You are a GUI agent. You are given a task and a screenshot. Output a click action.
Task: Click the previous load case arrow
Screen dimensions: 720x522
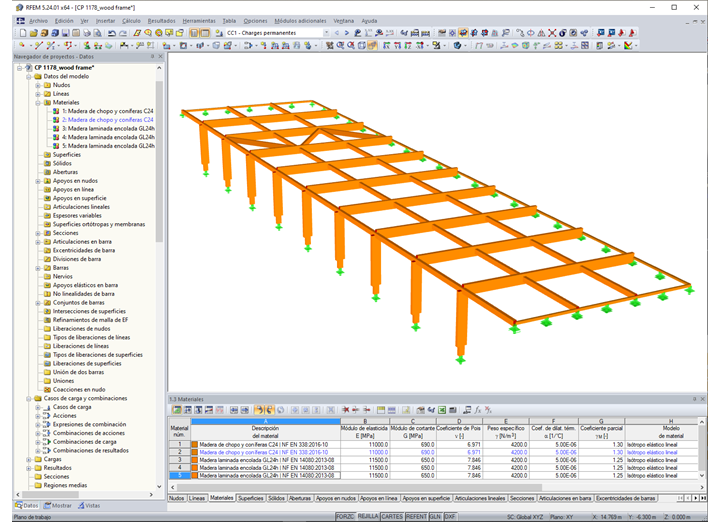pyautogui.click(x=337, y=33)
